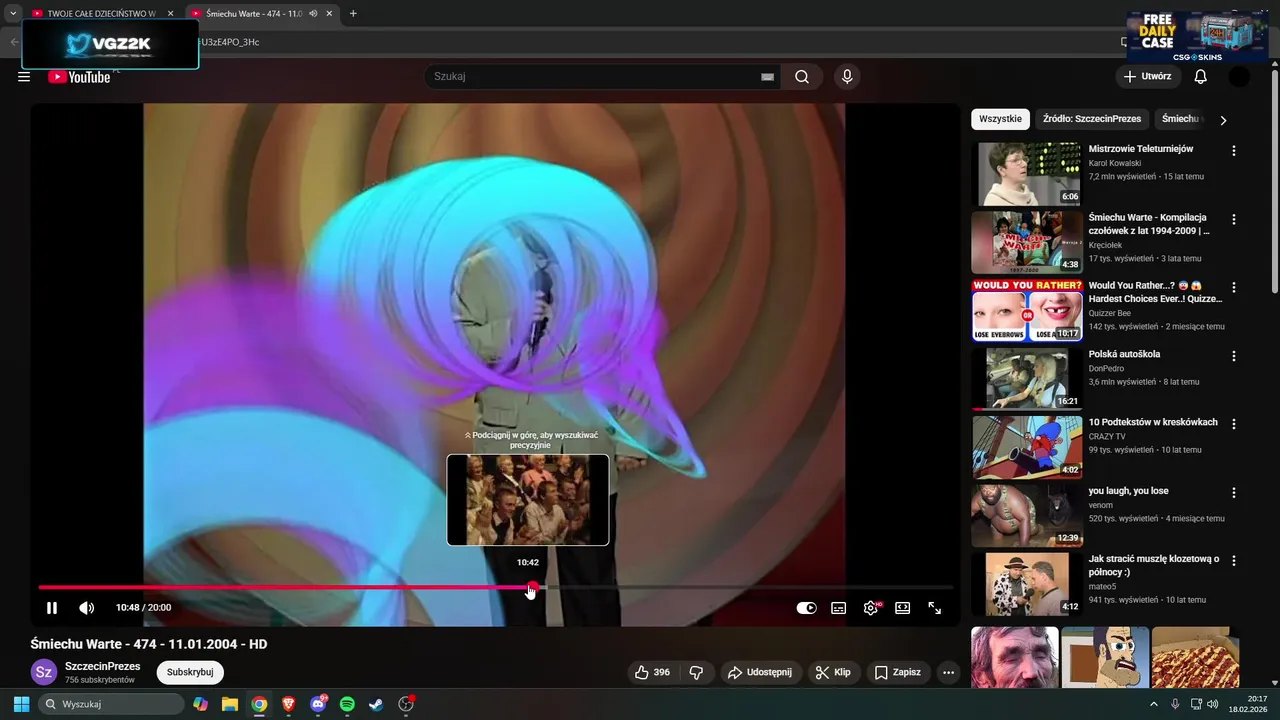Open File Explorer from the taskbar
The image size is (1280, 720).
pos(230,704)
